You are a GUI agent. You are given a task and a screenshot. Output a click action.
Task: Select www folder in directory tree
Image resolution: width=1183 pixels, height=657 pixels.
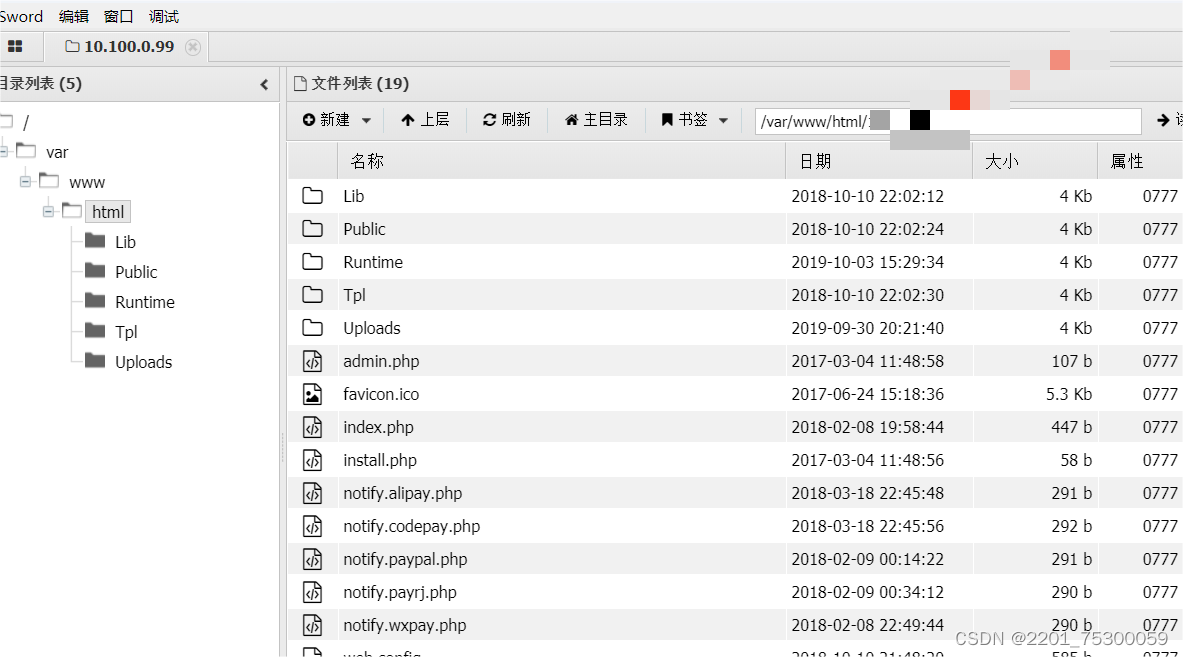(87, 183)
